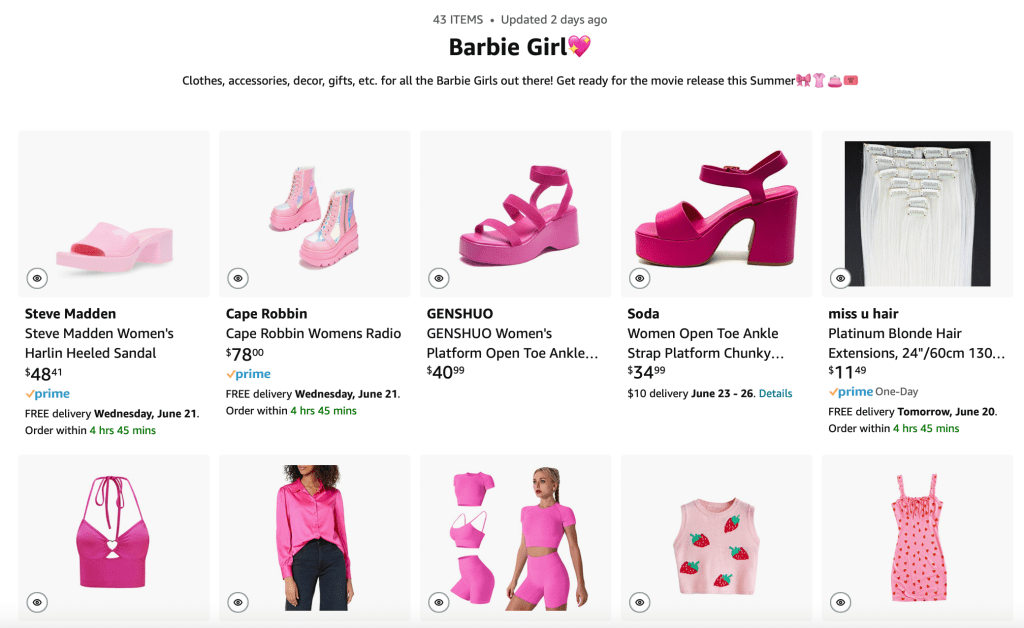Click eye icon on pink halter top

coord(36,602)
